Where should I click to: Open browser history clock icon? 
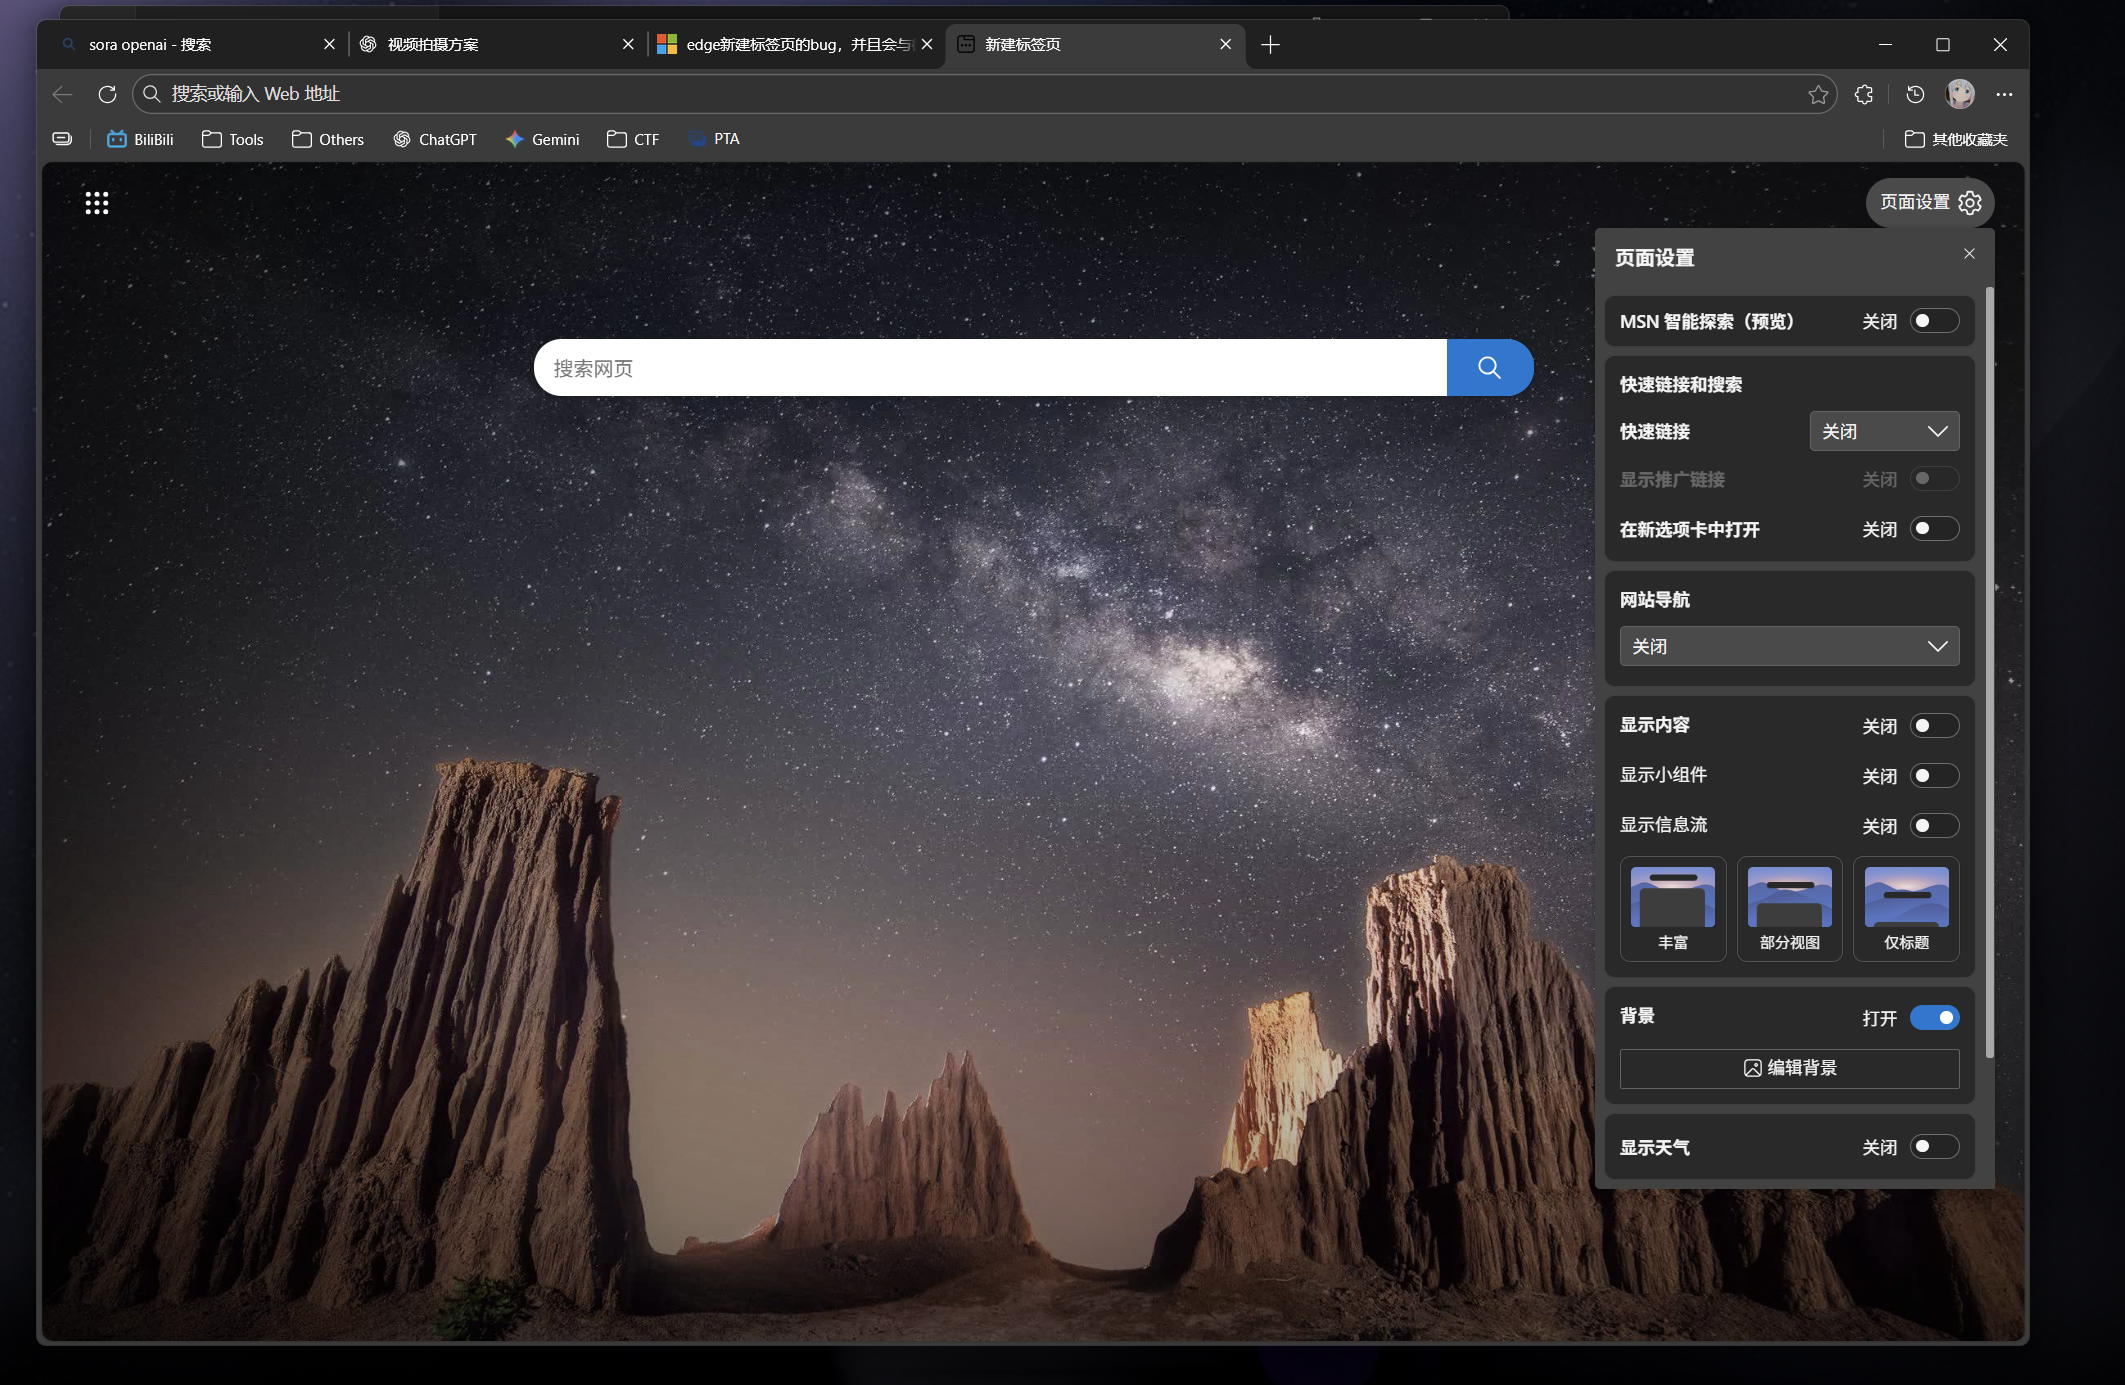tap(1915, 94)
